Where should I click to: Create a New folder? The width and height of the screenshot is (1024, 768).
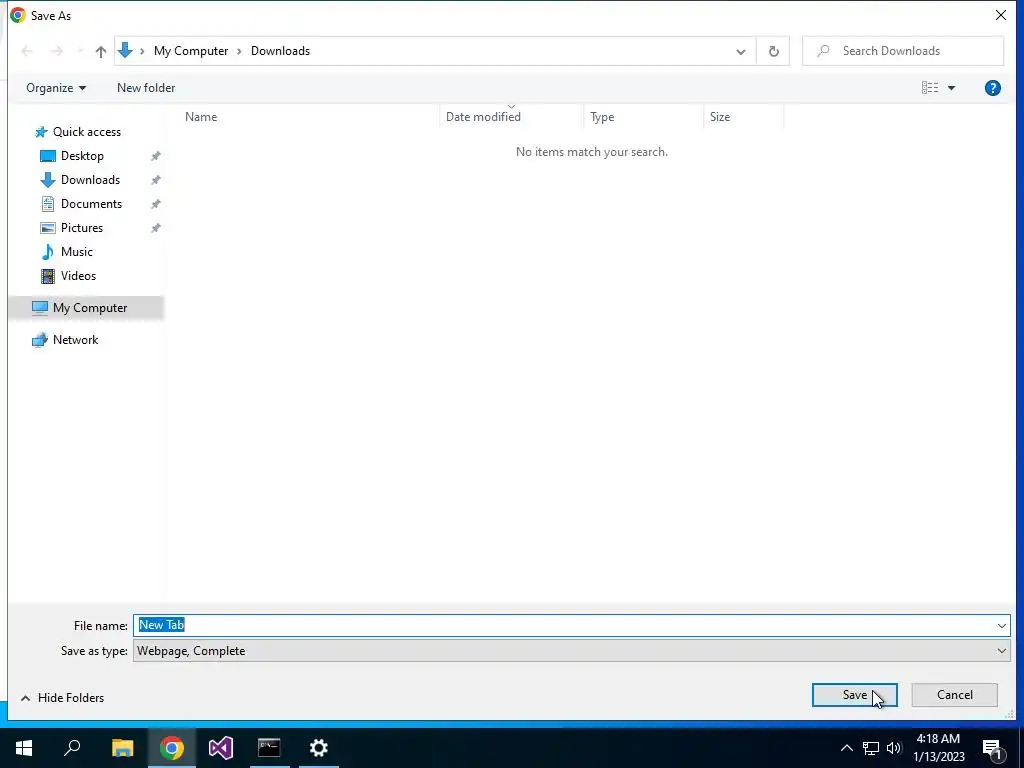tap(146, 88)
